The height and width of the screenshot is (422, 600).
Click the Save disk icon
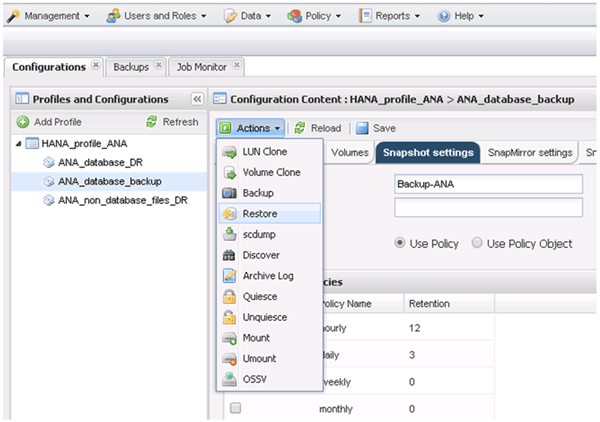tap(362, 128)
